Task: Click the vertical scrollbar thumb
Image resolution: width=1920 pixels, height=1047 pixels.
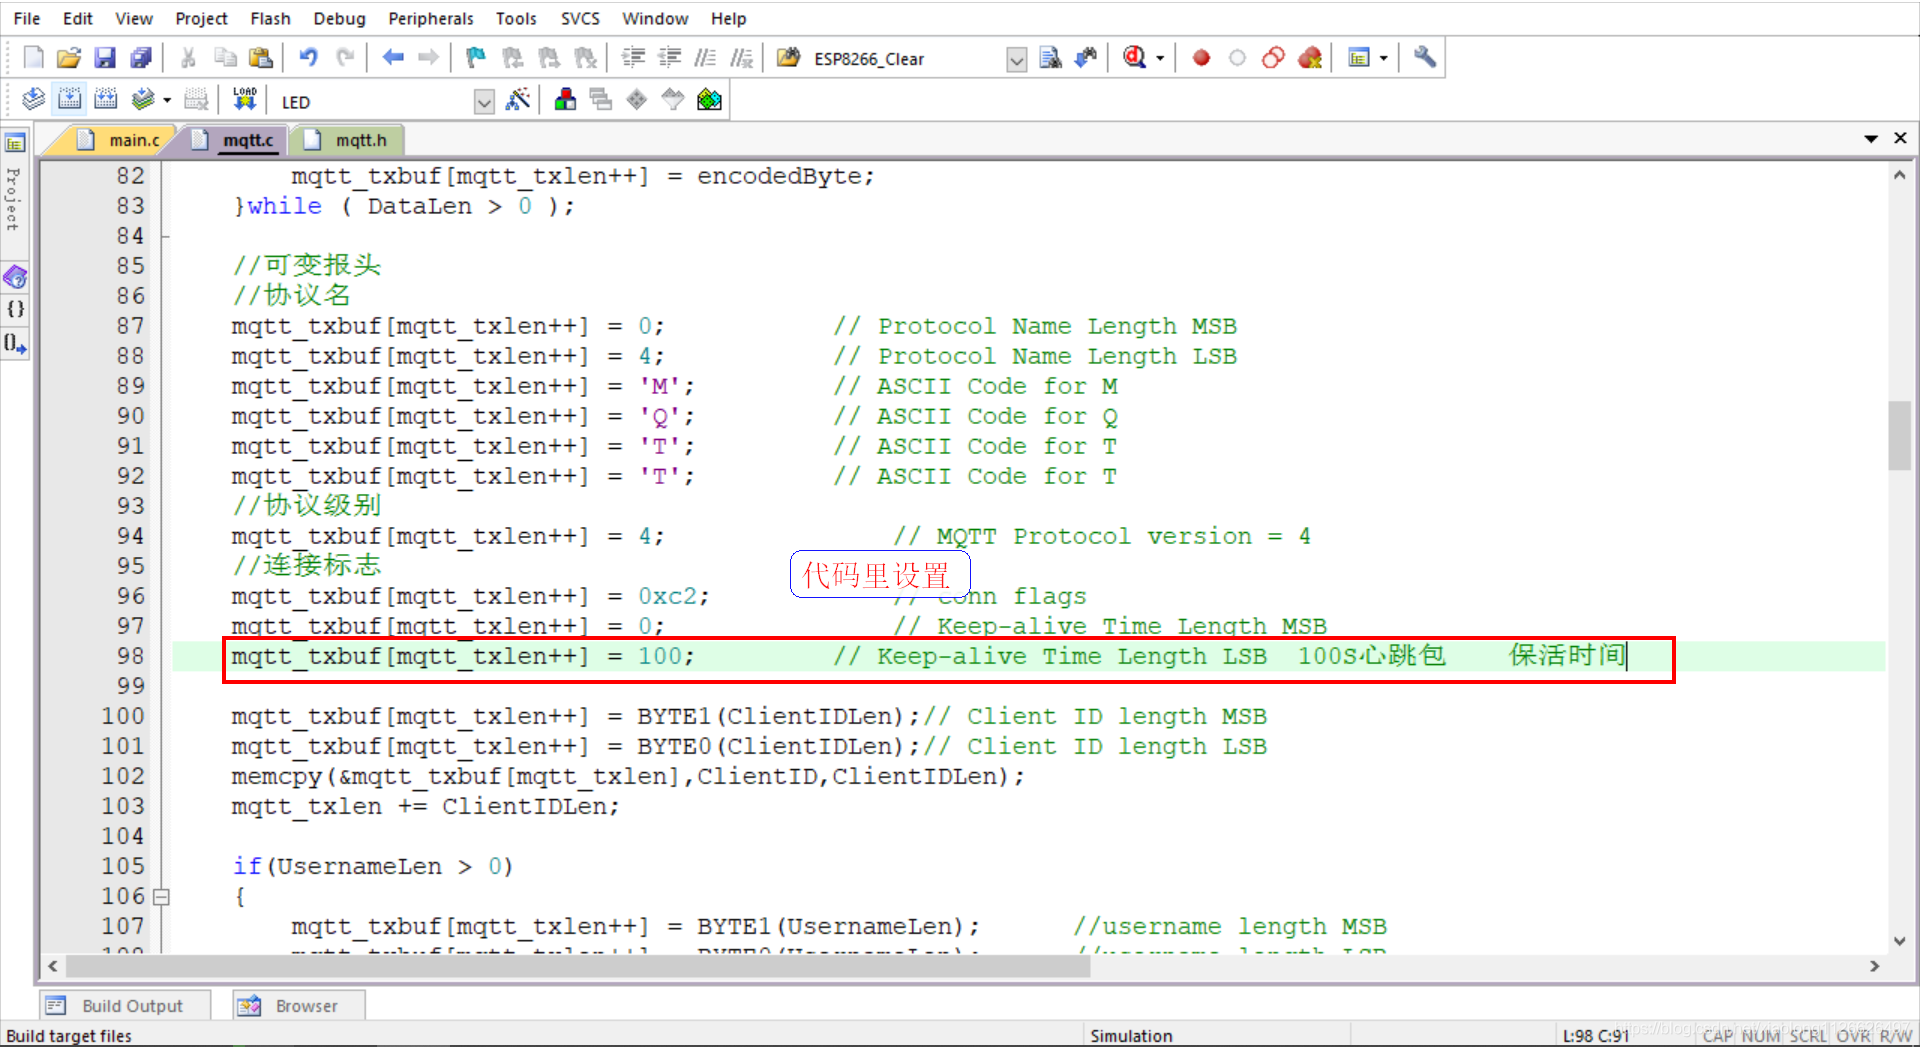Action: (x=1899, y=435)
